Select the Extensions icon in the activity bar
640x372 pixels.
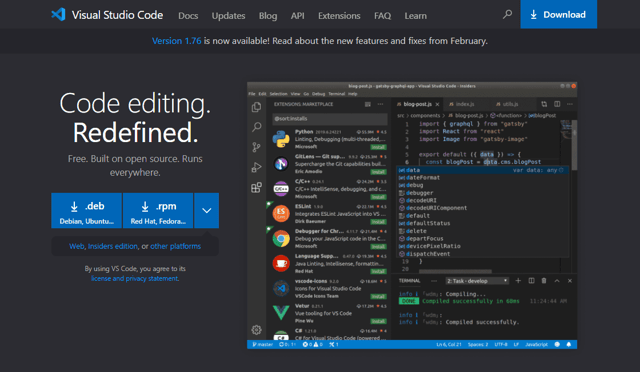[x=256, y=187]
